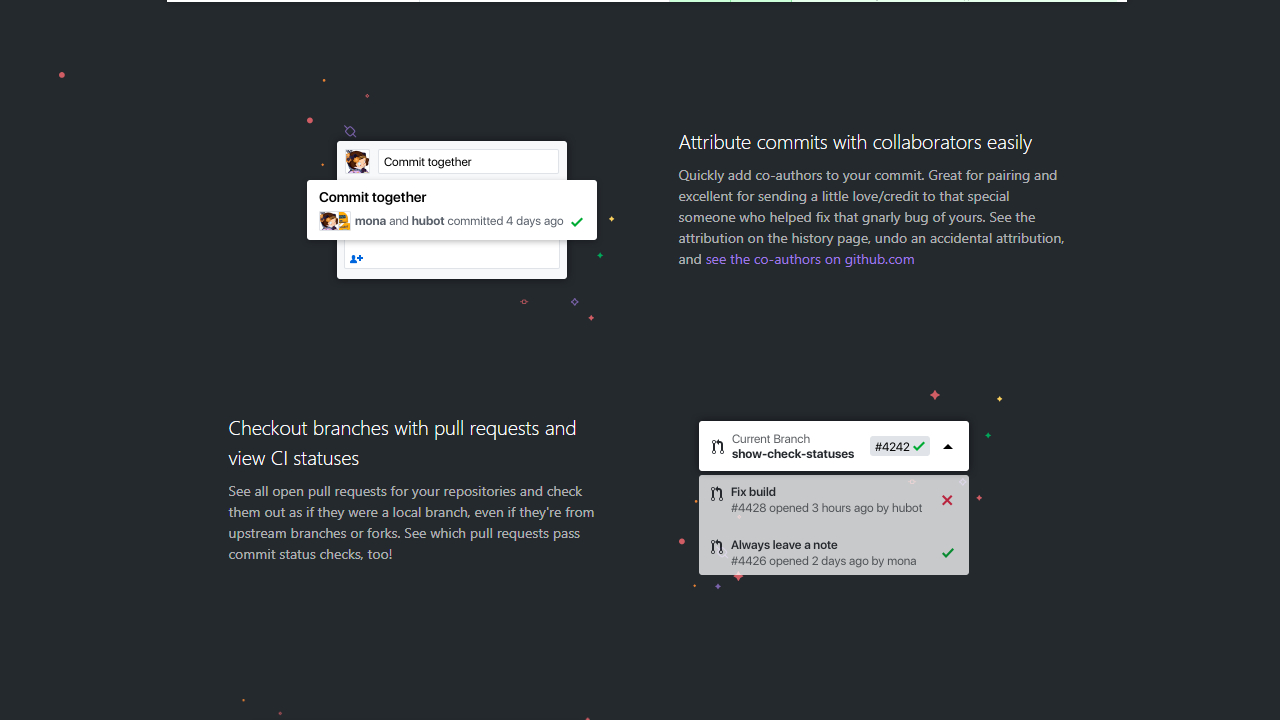Viewport: 1280px width, 720px height.
Task: Click the red failed-status X on Fix build
Action: point(947,500)
